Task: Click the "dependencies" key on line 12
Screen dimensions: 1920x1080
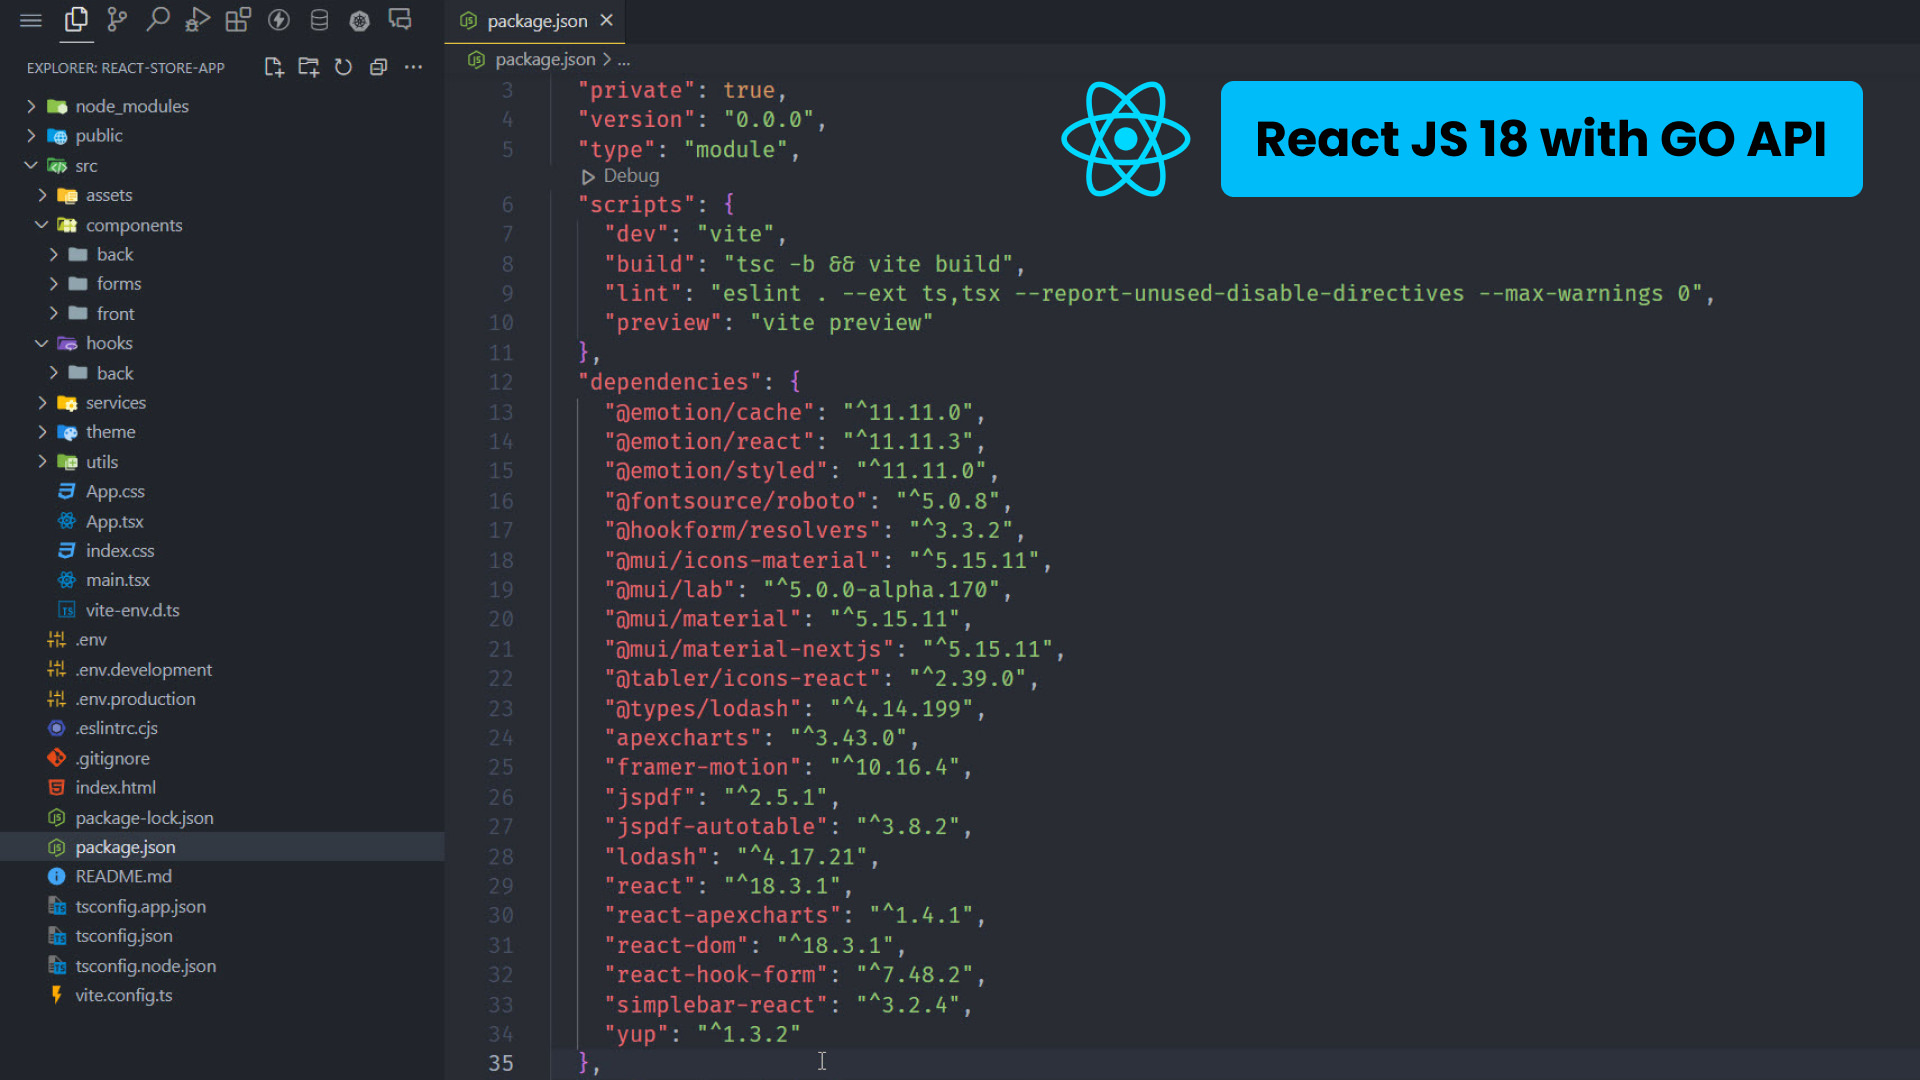Action: pos(669,382)
